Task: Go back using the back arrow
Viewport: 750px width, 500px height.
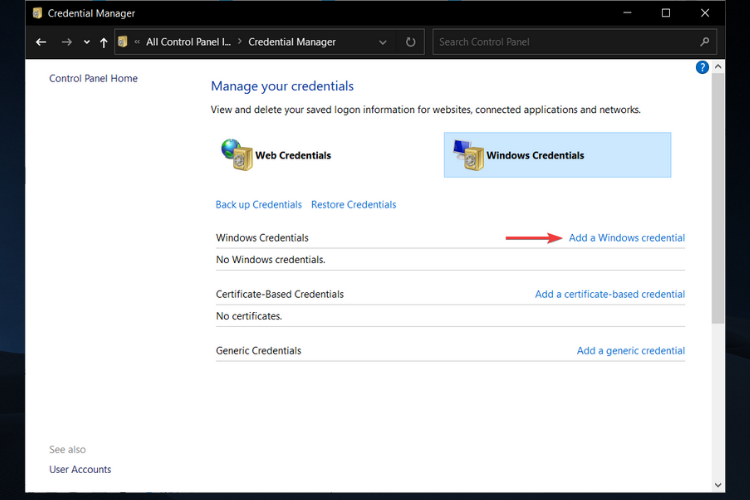Action: click(41, 42)
